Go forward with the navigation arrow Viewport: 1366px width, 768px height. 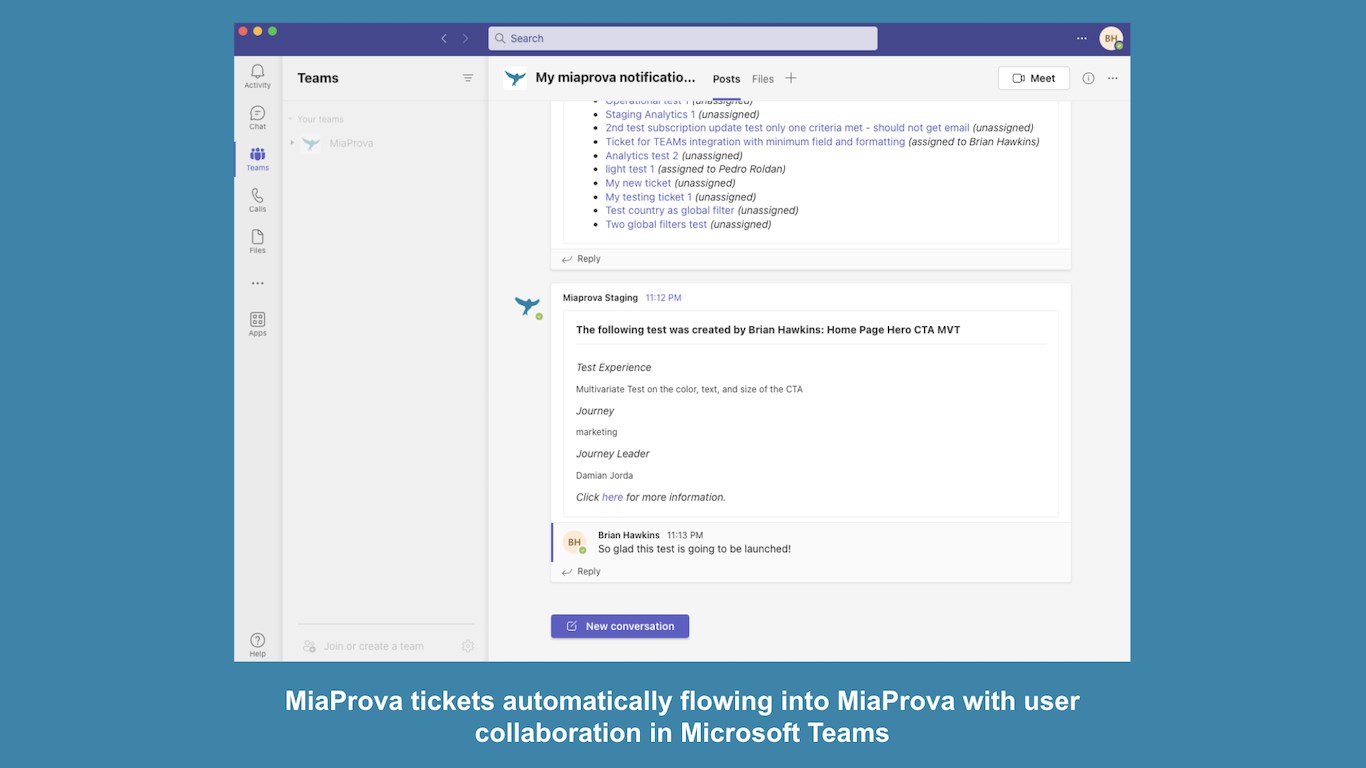click(465, 38)
